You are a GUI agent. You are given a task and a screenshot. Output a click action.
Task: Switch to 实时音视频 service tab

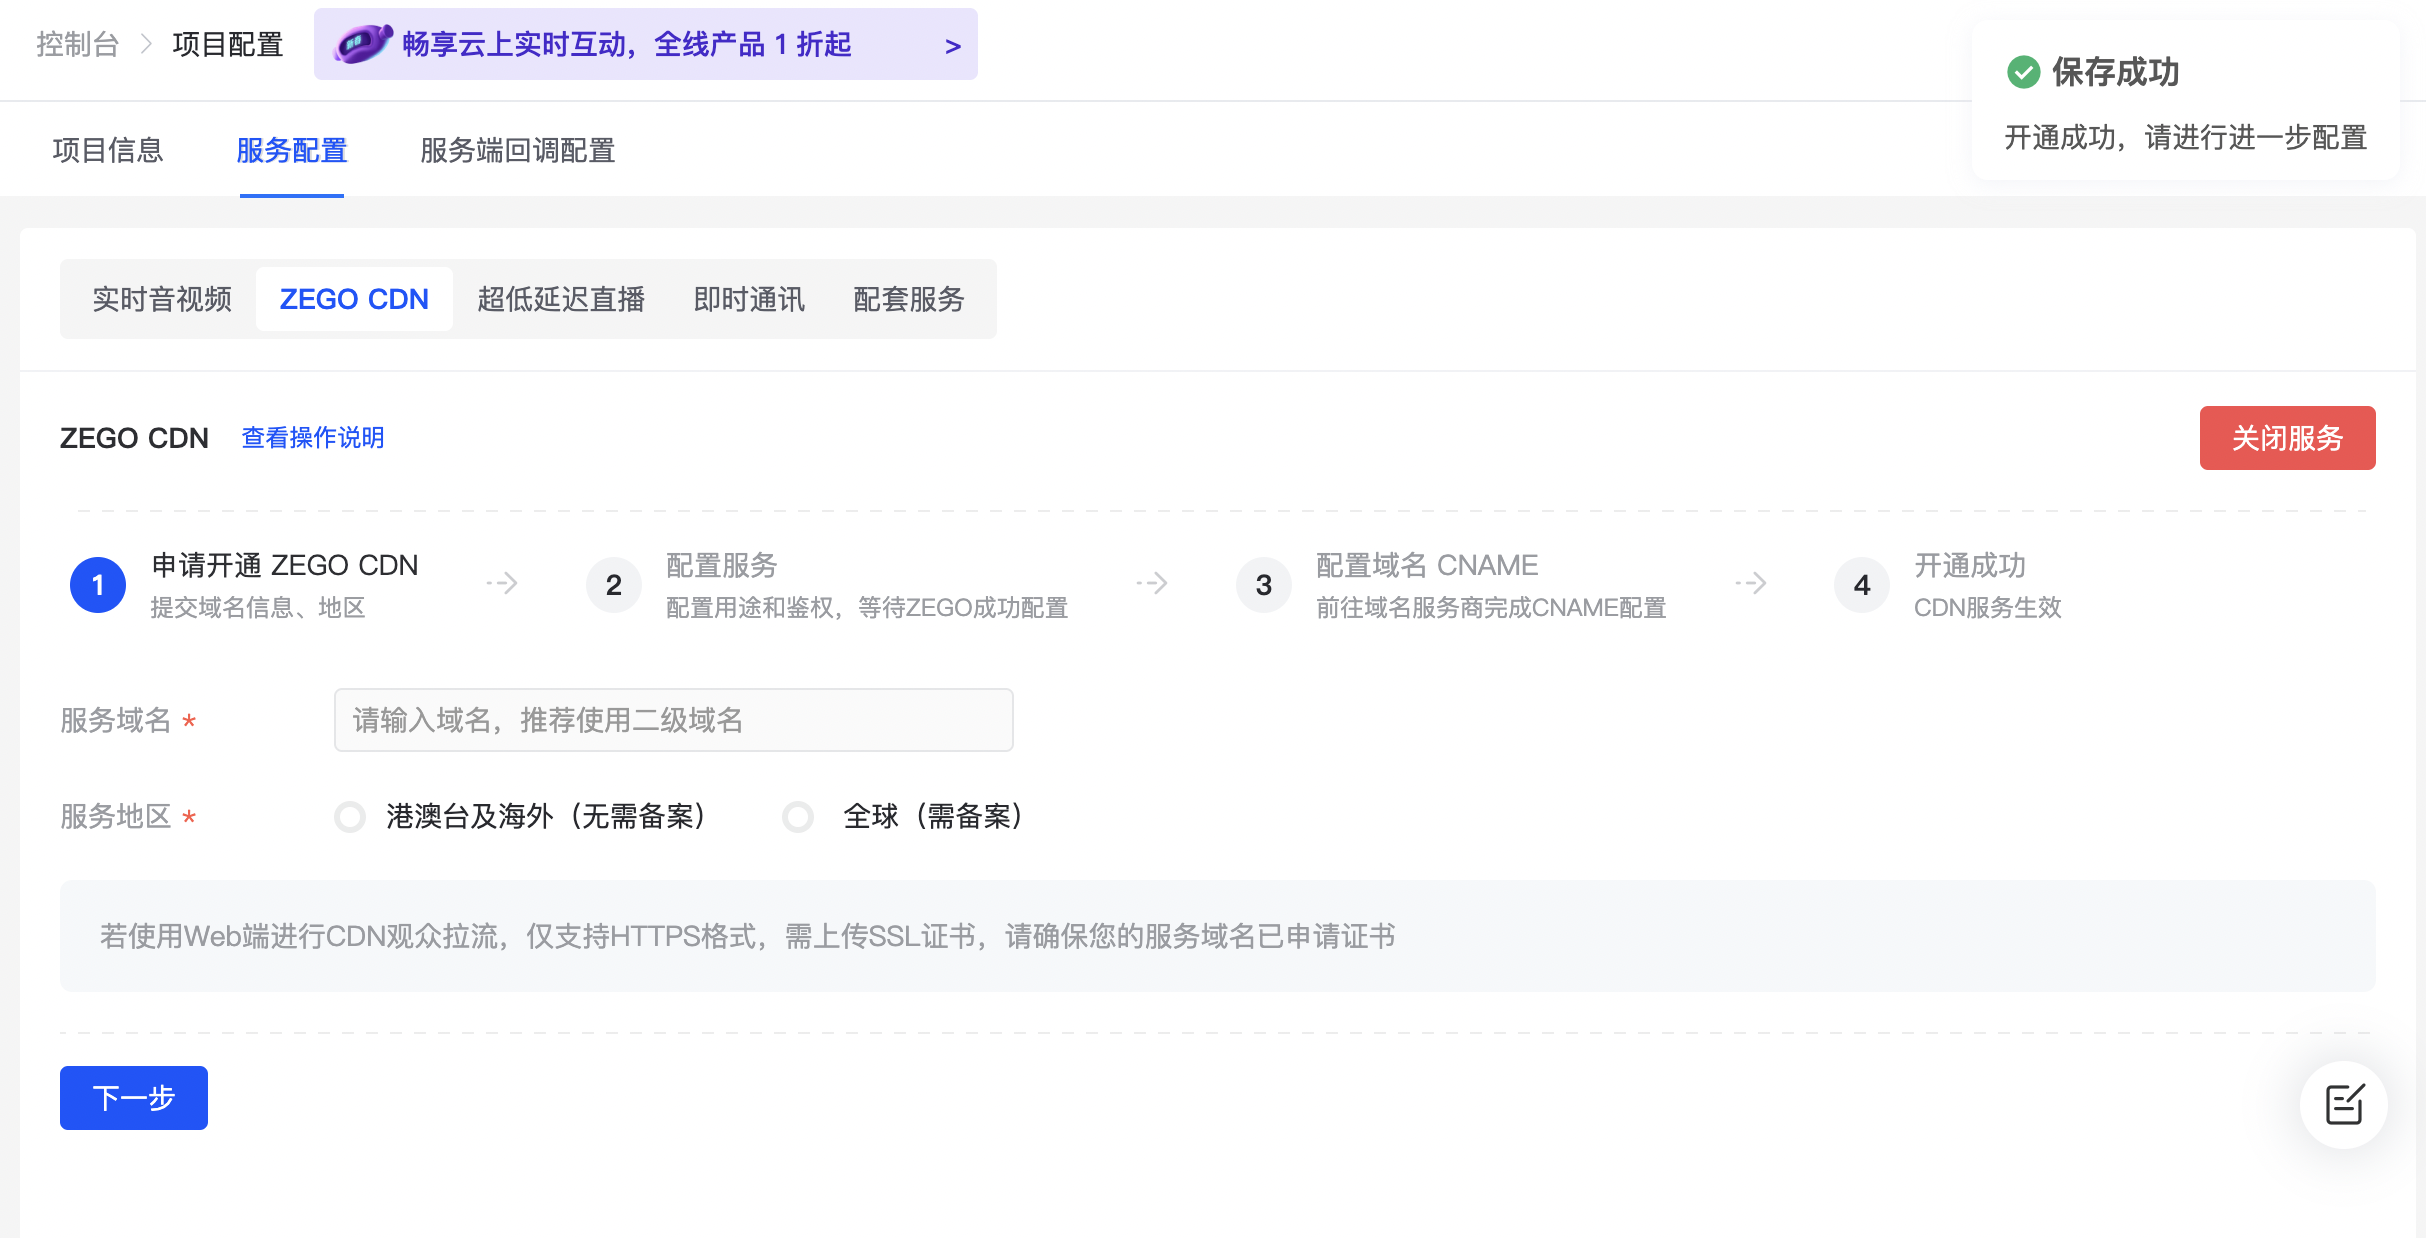[x=162, y=299]
